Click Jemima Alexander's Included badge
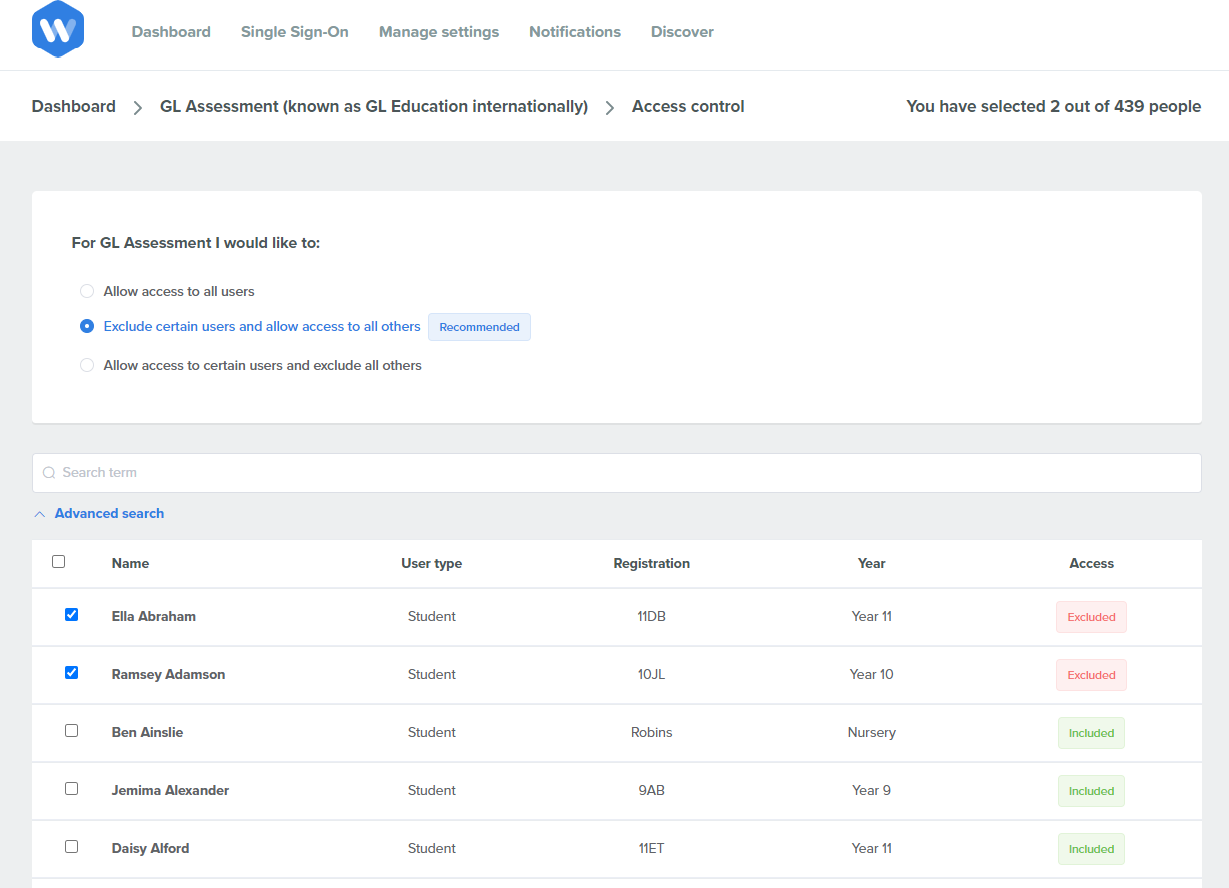Viewport: 1229px width, 888px height. (1091, 791)
